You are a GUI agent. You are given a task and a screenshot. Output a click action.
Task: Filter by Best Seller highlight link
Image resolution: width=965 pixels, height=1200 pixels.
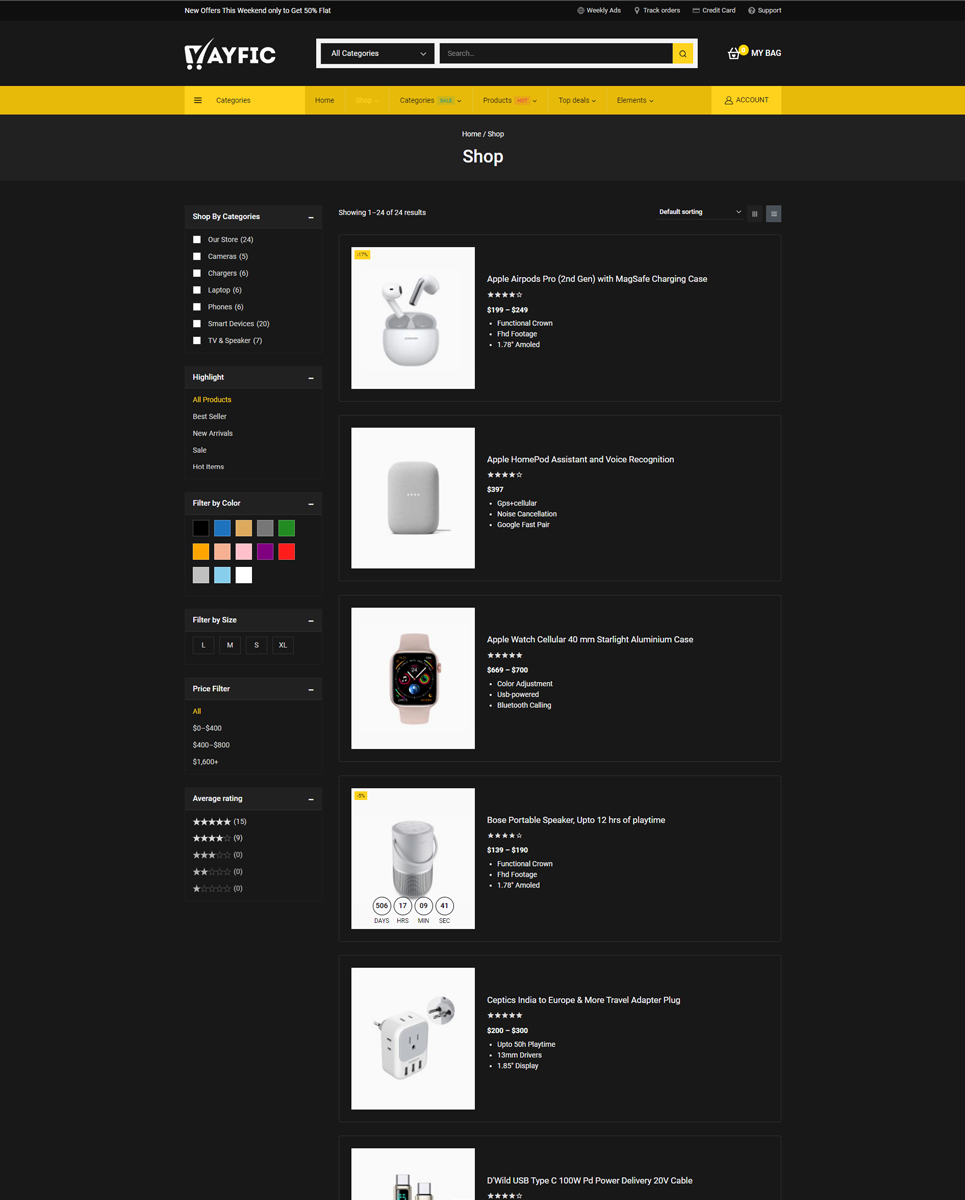point(210,417)
